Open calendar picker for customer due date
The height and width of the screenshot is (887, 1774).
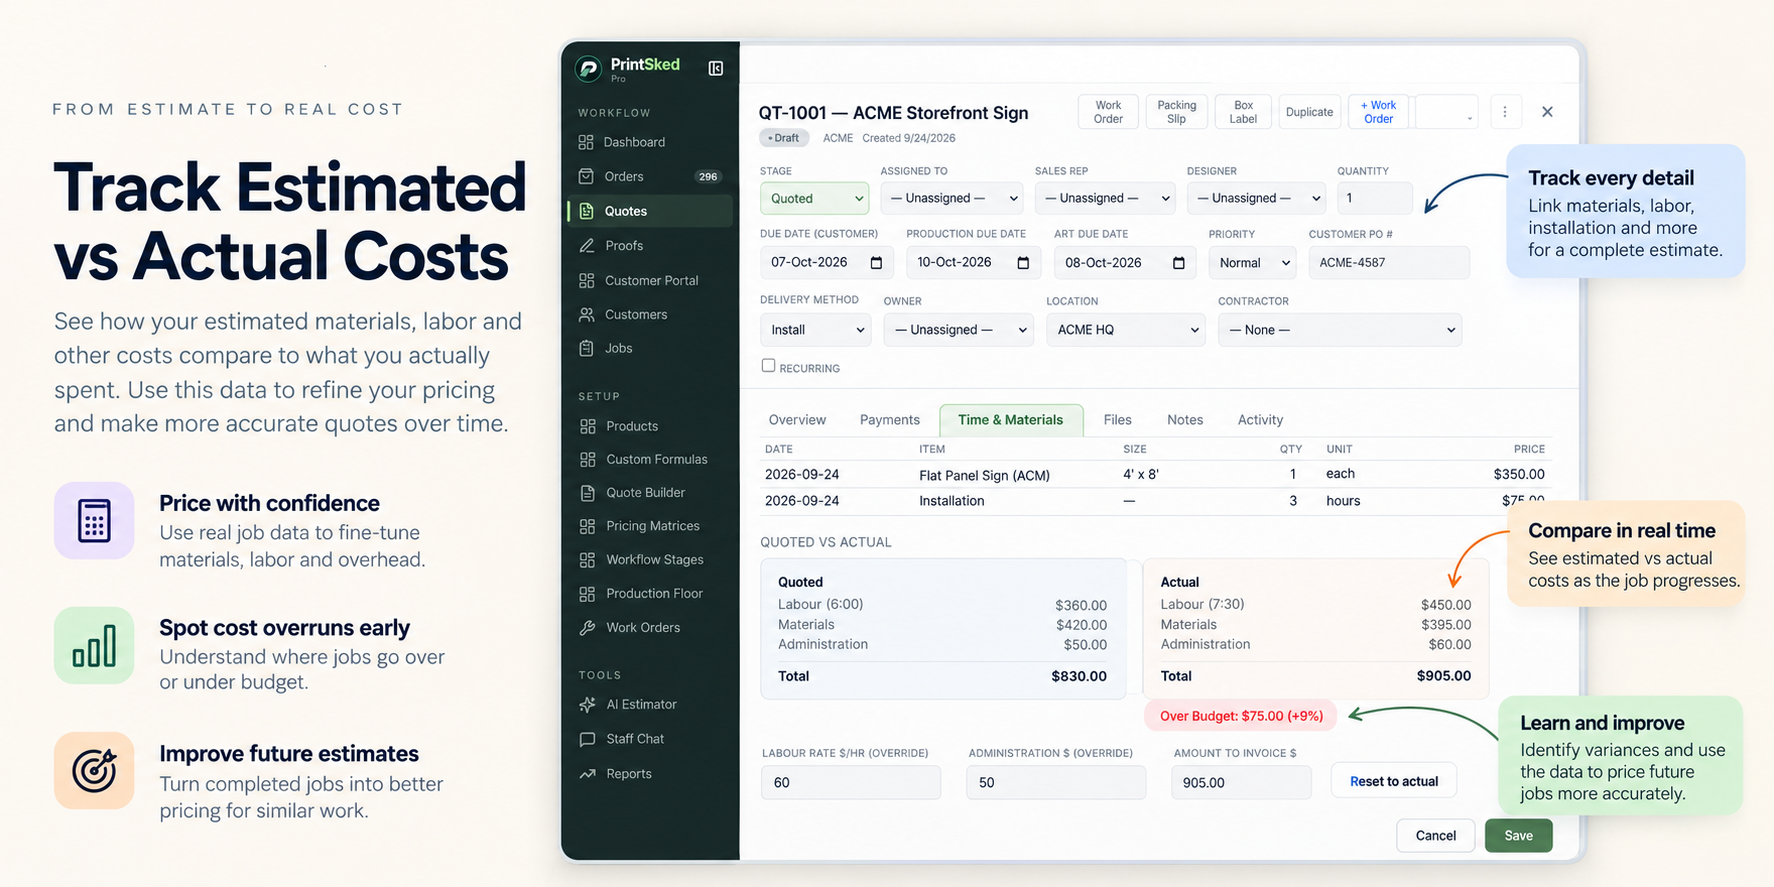click(x=876, y=263)
